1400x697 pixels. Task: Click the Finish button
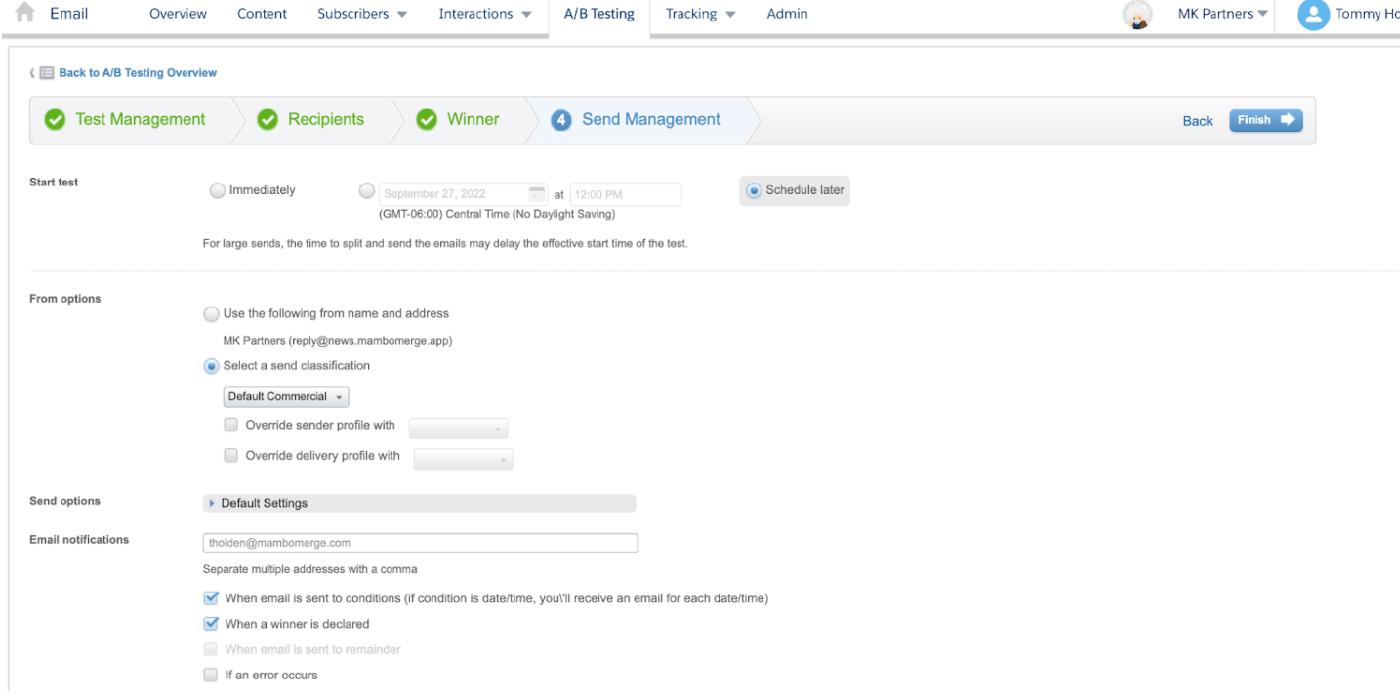[x=1265, y=120]
